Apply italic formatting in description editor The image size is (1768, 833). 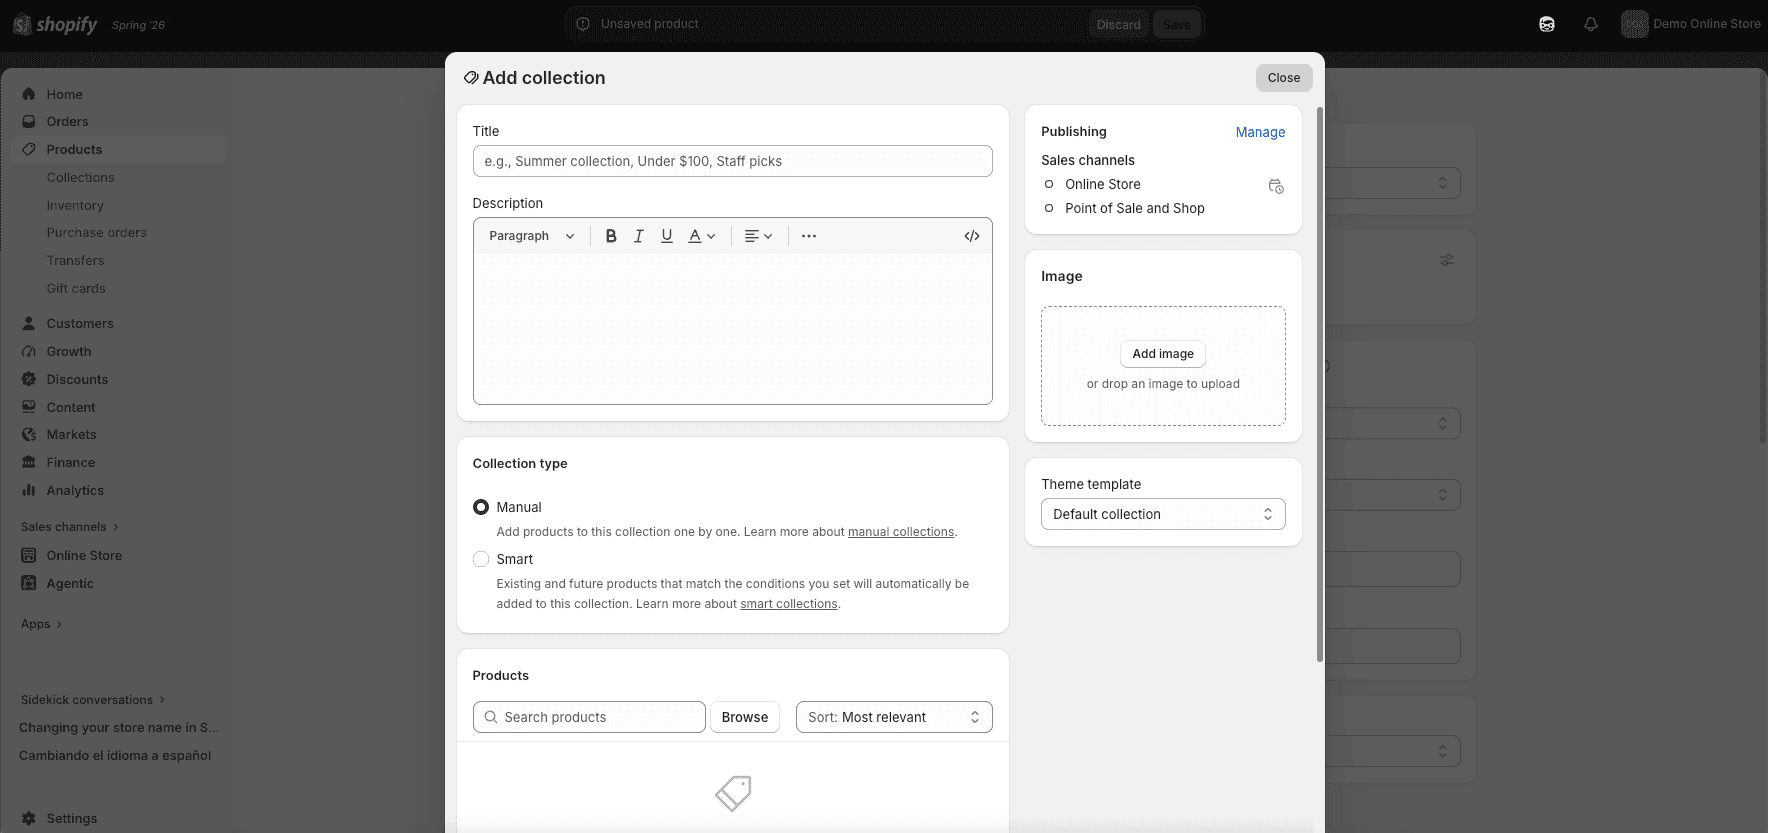pyautogui.click(x=639, y=236)
